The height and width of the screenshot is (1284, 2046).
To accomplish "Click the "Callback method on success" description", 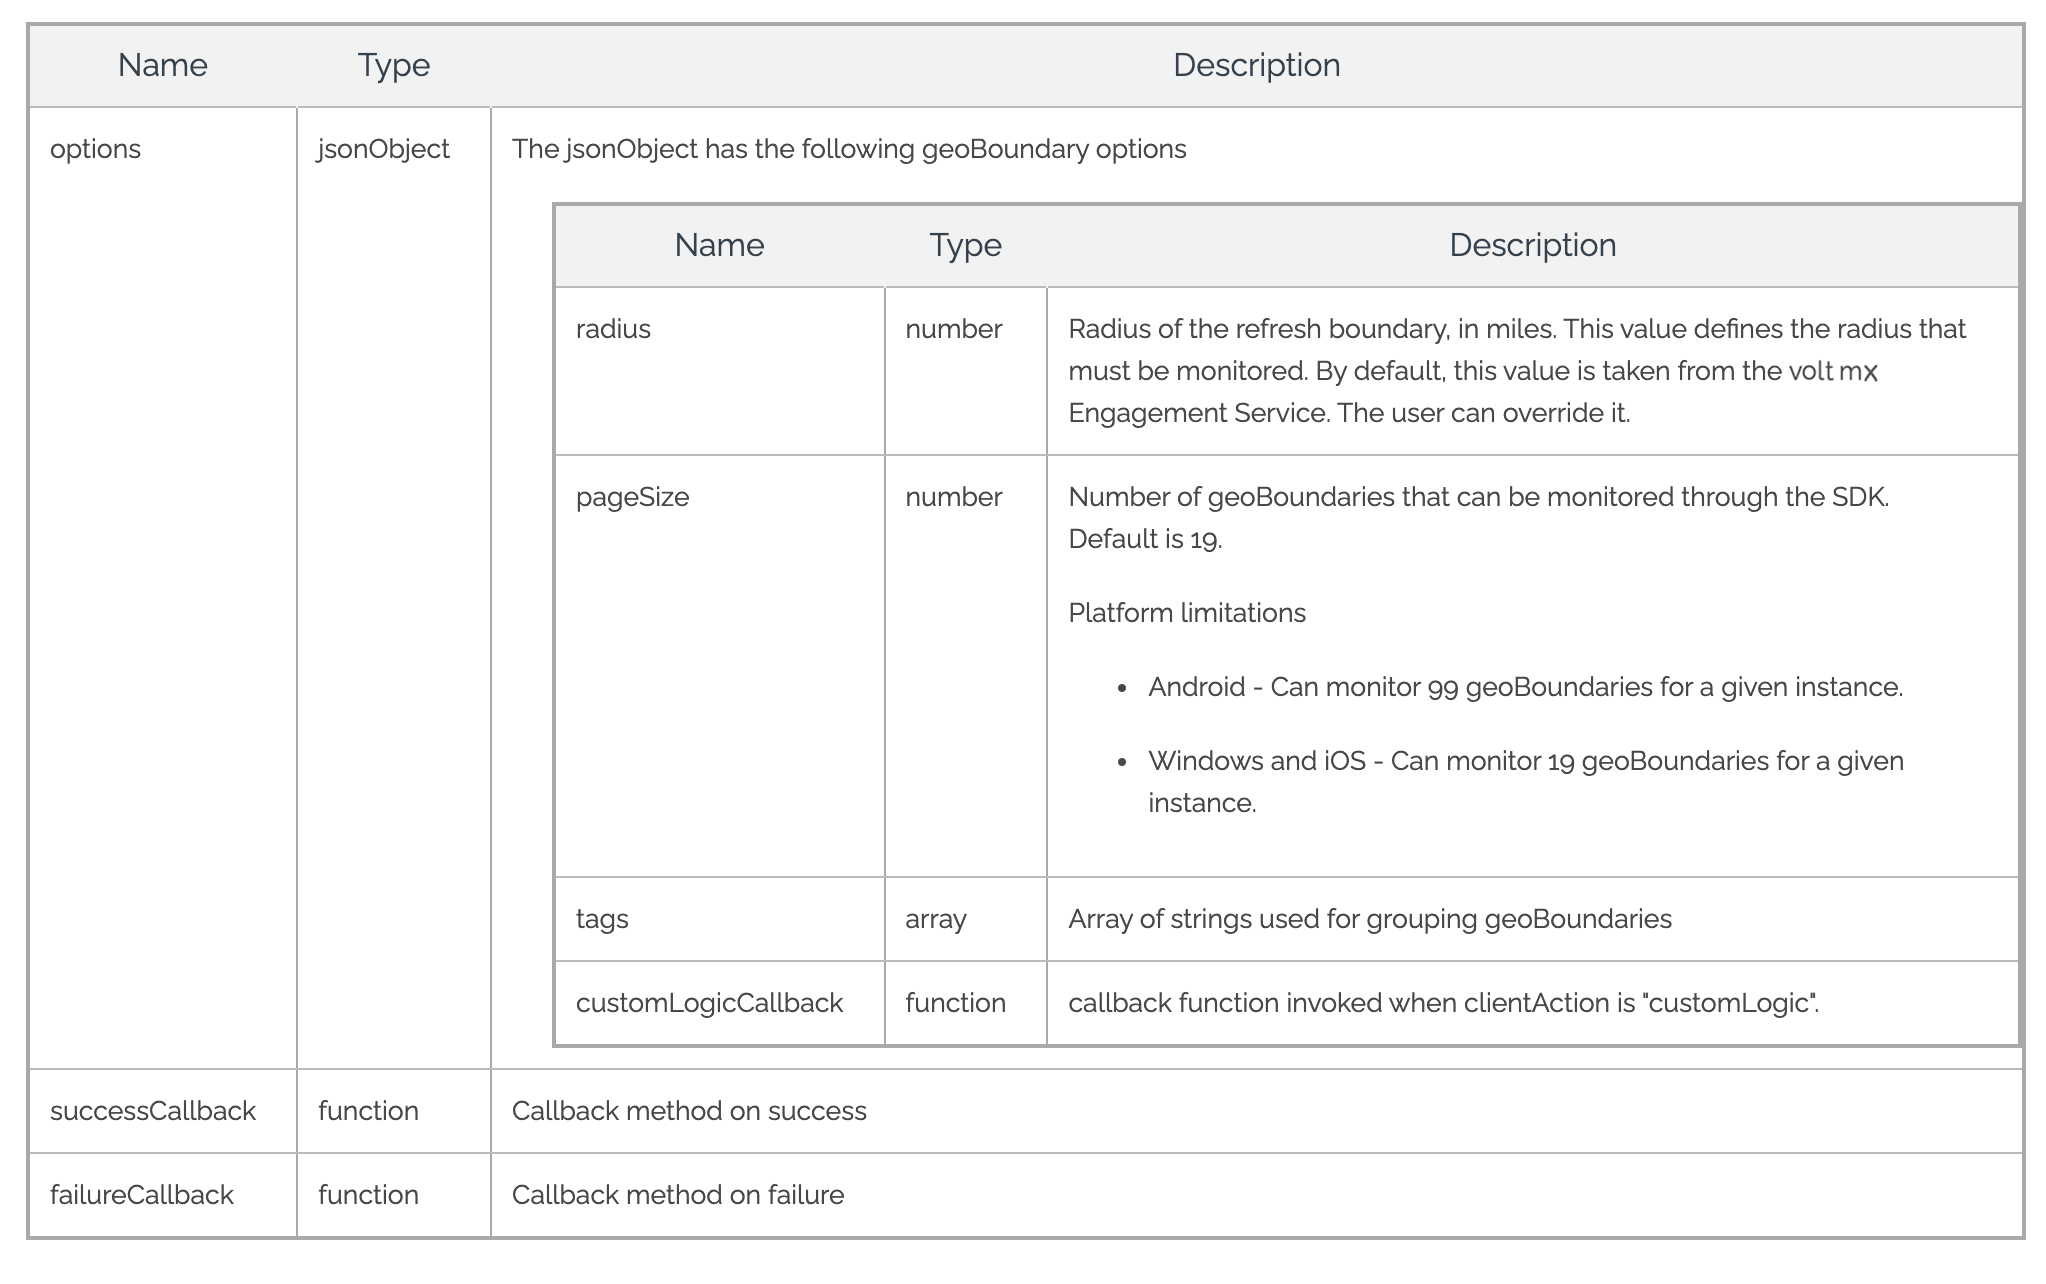I will 689,1111.
